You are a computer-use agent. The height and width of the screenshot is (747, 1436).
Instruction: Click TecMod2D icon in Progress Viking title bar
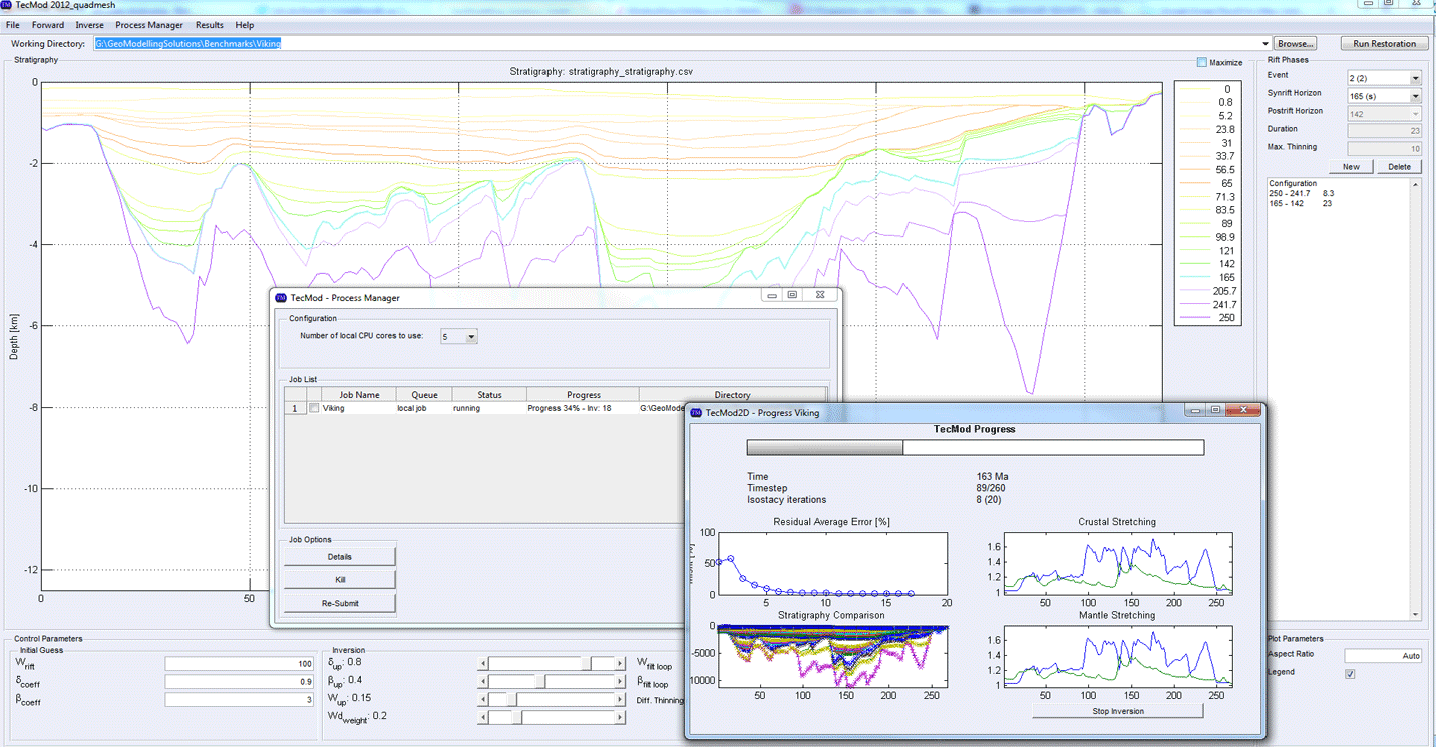point(696,412)
